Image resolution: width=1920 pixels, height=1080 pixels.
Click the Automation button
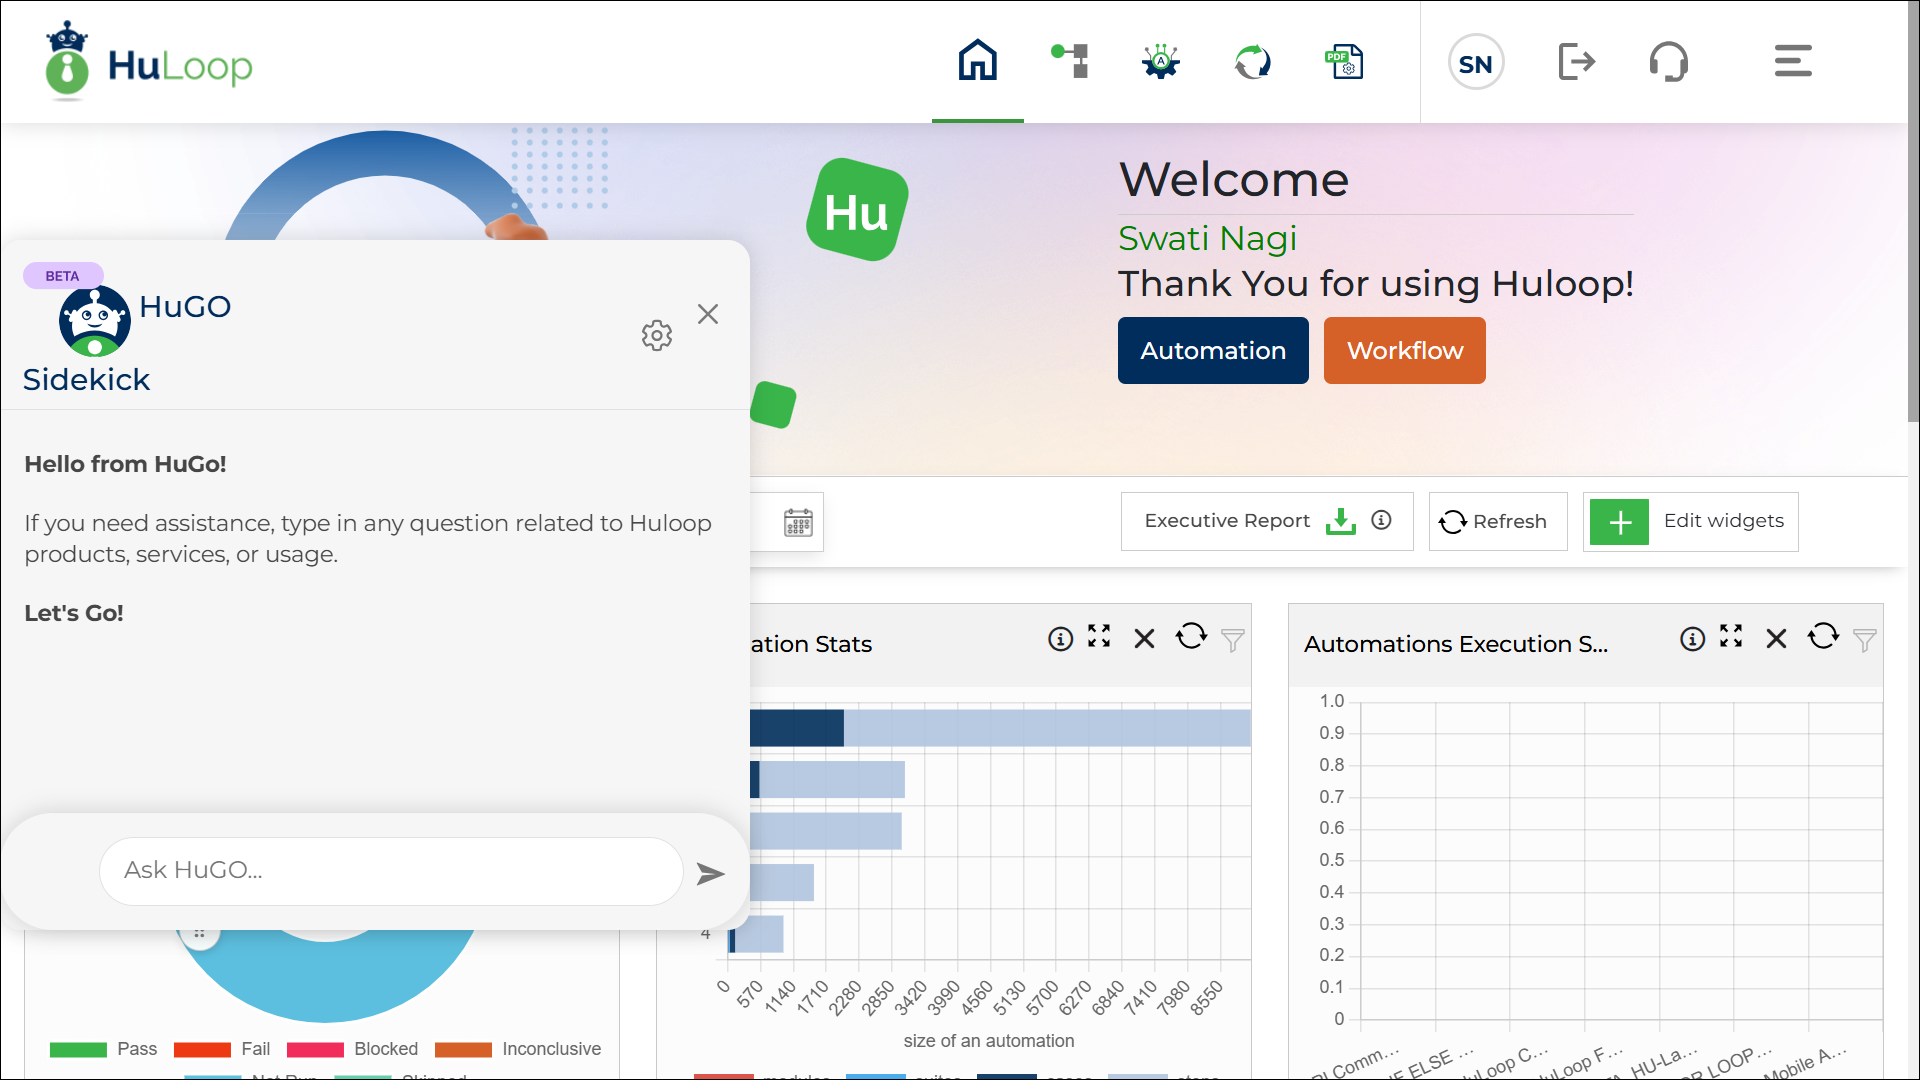pos(1212,351)
